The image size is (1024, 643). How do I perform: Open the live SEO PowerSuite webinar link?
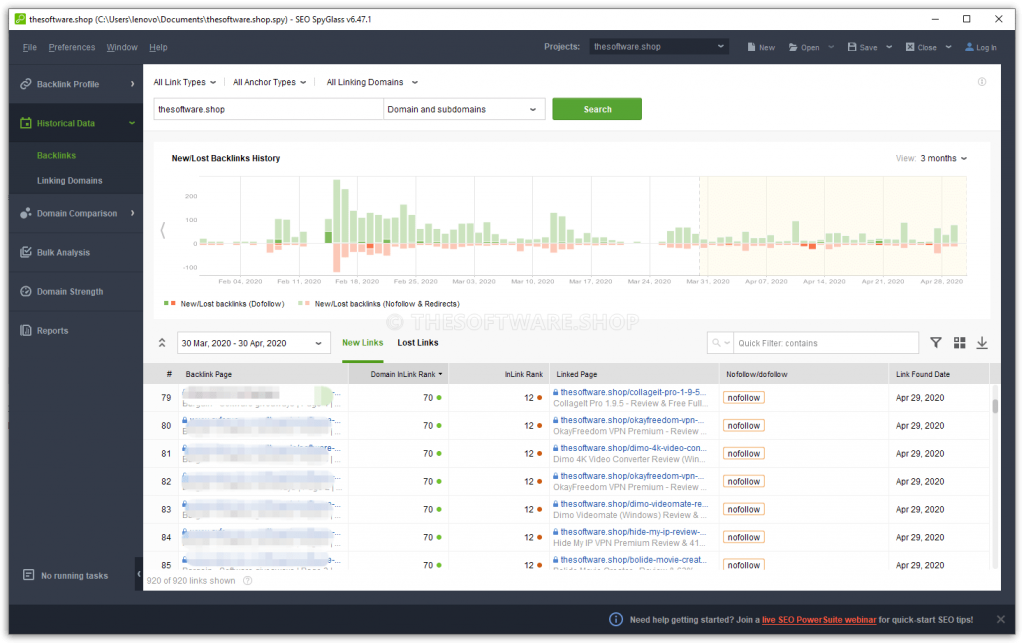pyautogui.click(x=819, y=619)
